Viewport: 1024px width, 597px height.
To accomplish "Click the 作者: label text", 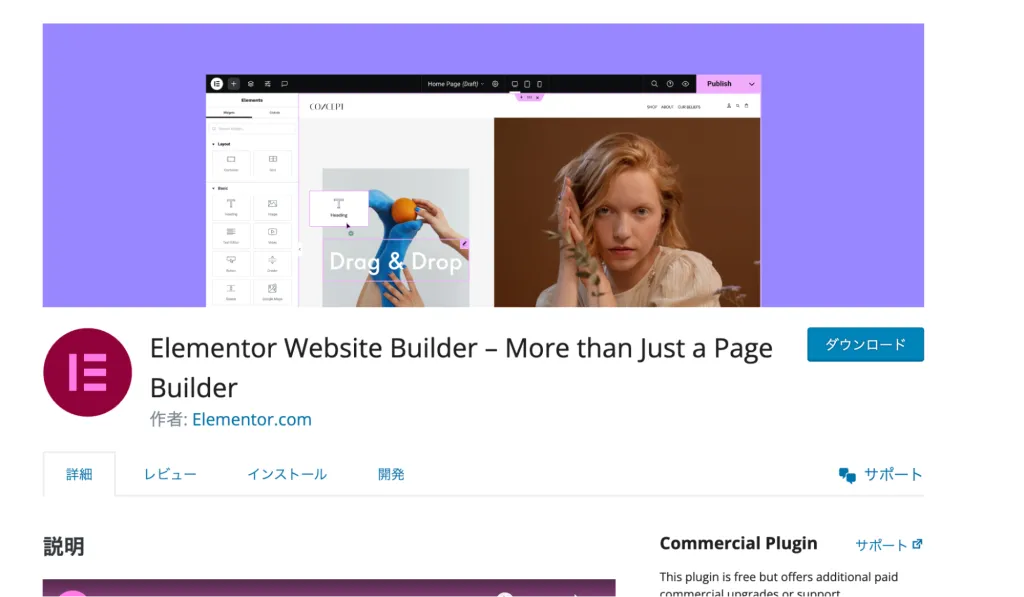I will tap(169, 419).
